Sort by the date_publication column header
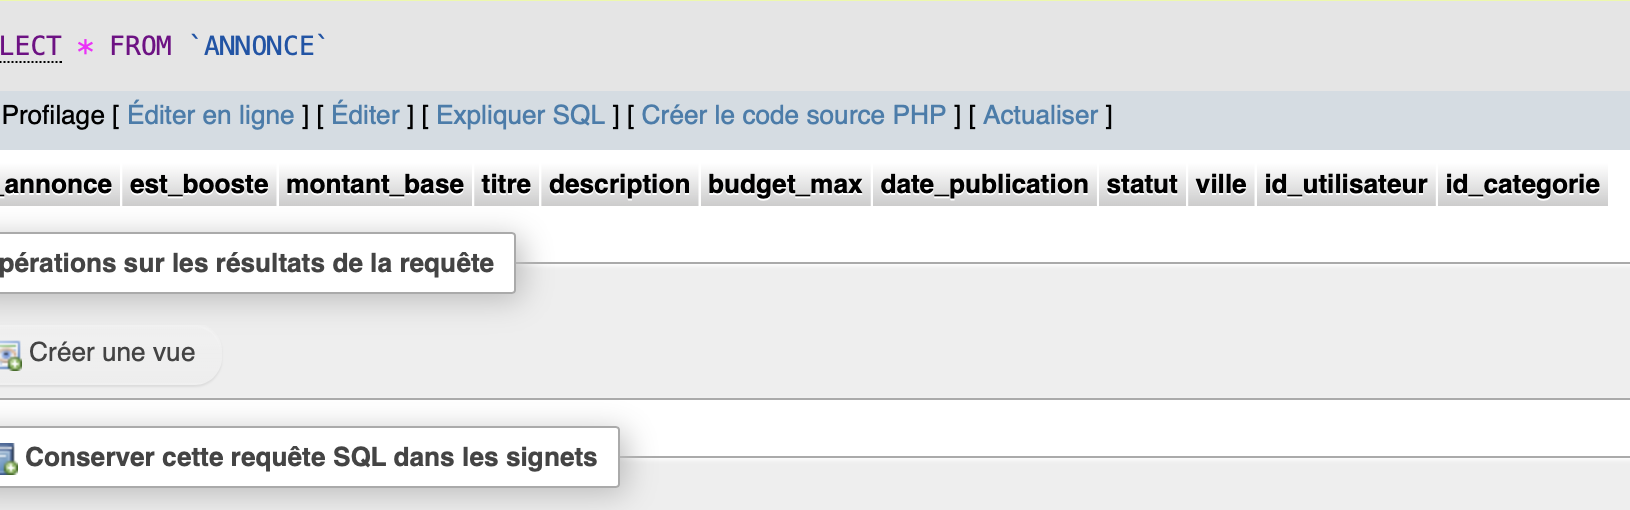The height and width of the screenshot is (510, 1630). coord(984,185)
